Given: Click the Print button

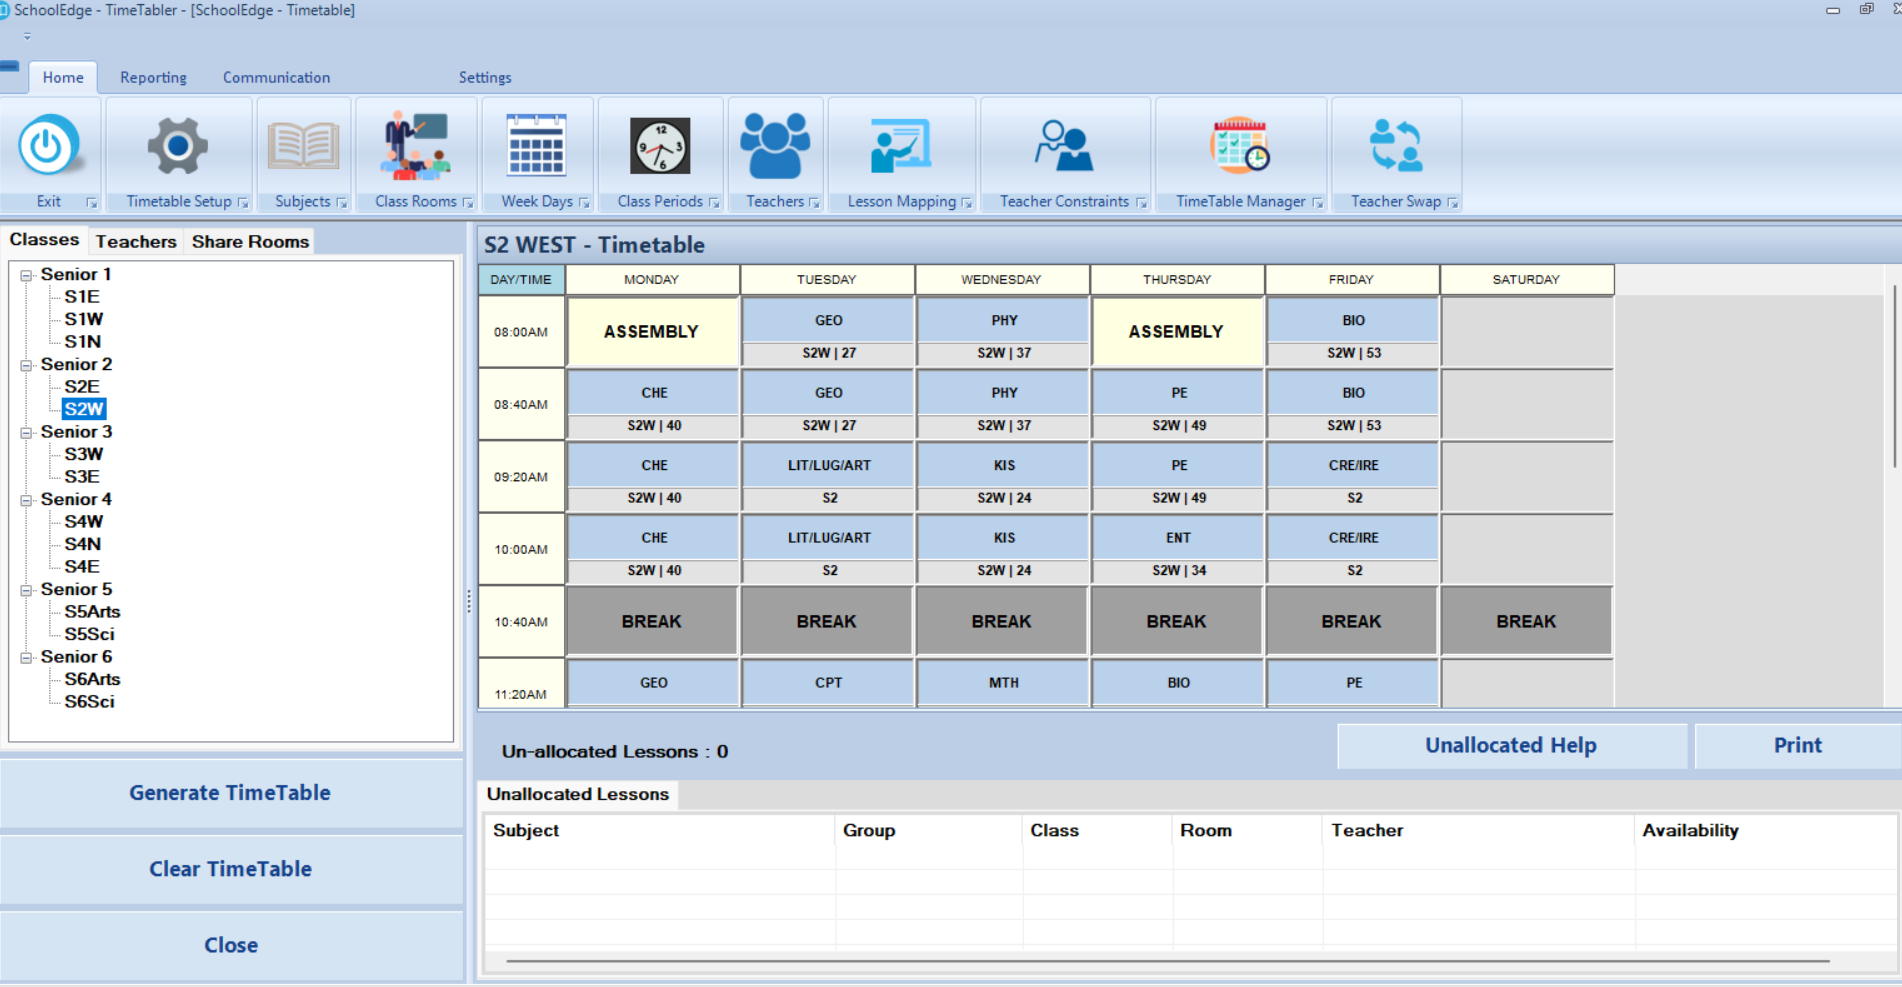Looking at the screenshot, I should [x=1797, y=745].
